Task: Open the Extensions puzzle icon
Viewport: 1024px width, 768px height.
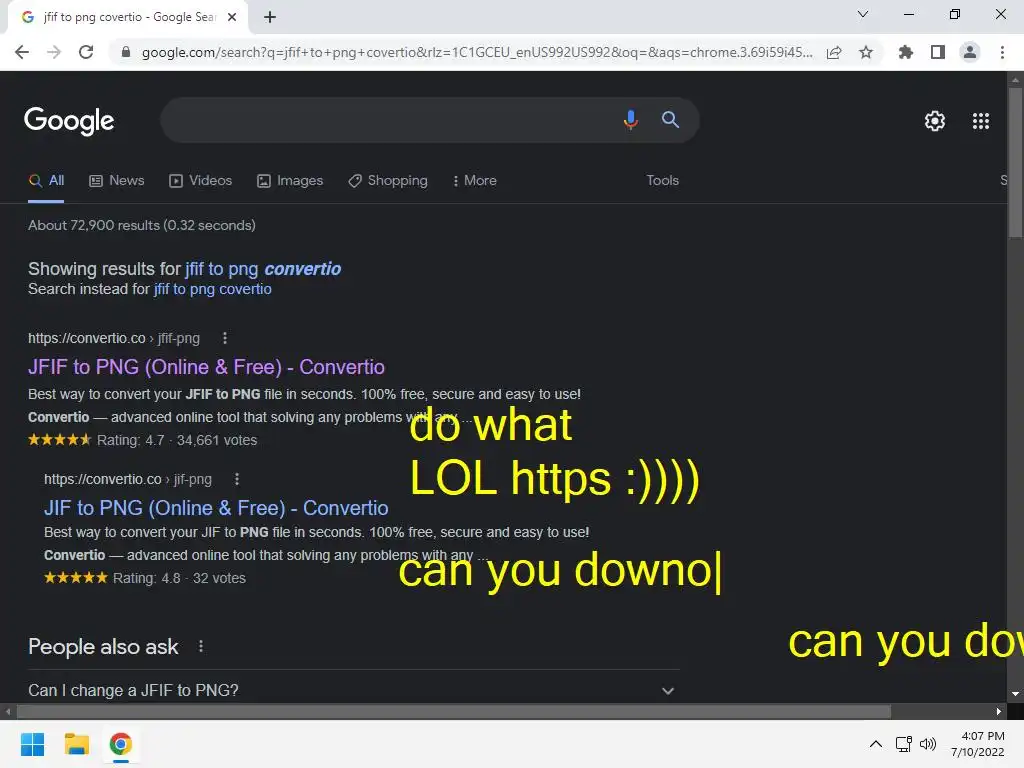Action: (906, 52)
